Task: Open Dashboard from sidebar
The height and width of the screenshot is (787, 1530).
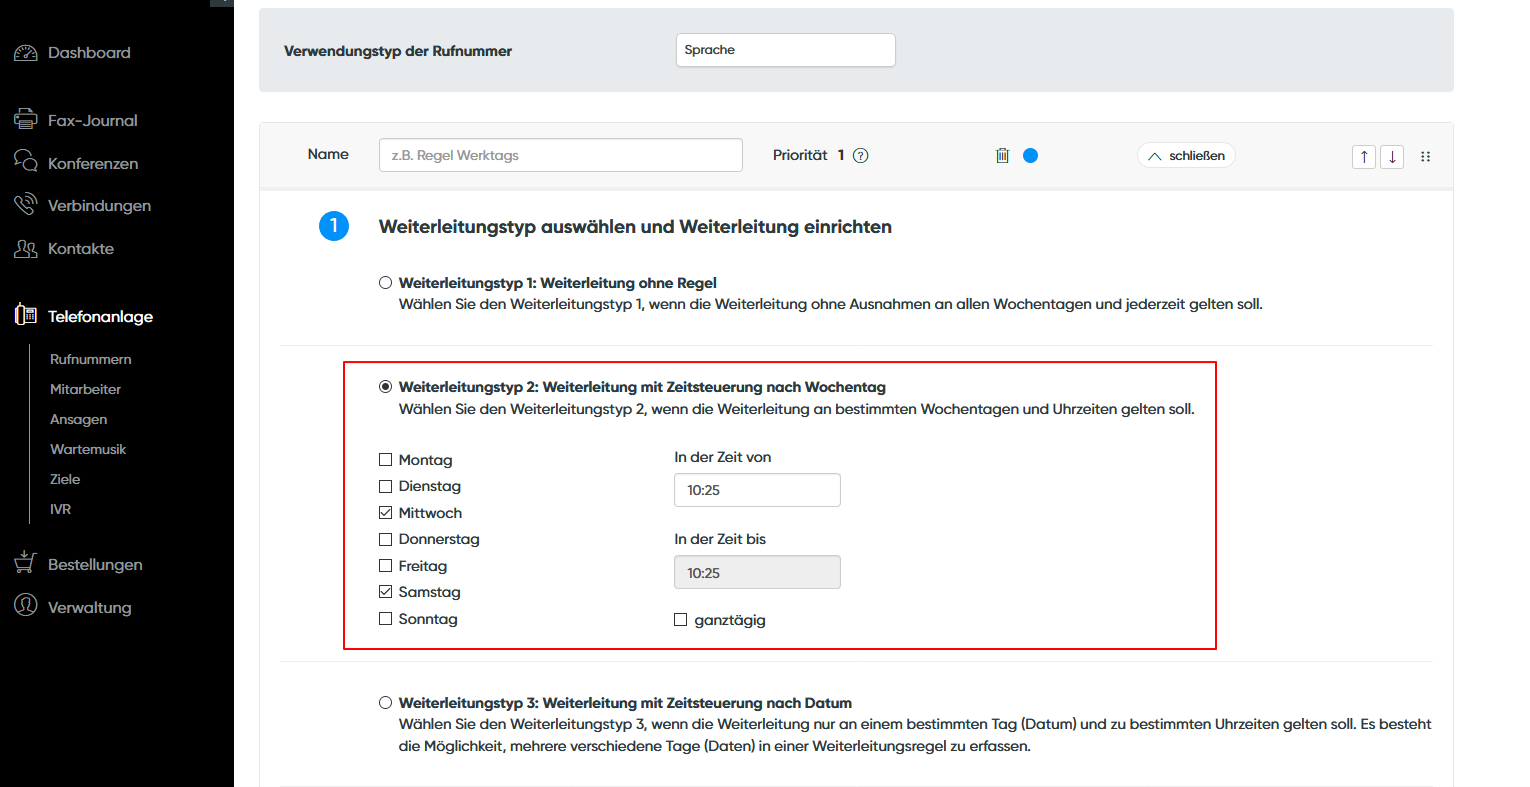Action: click(x=88, y=53)
